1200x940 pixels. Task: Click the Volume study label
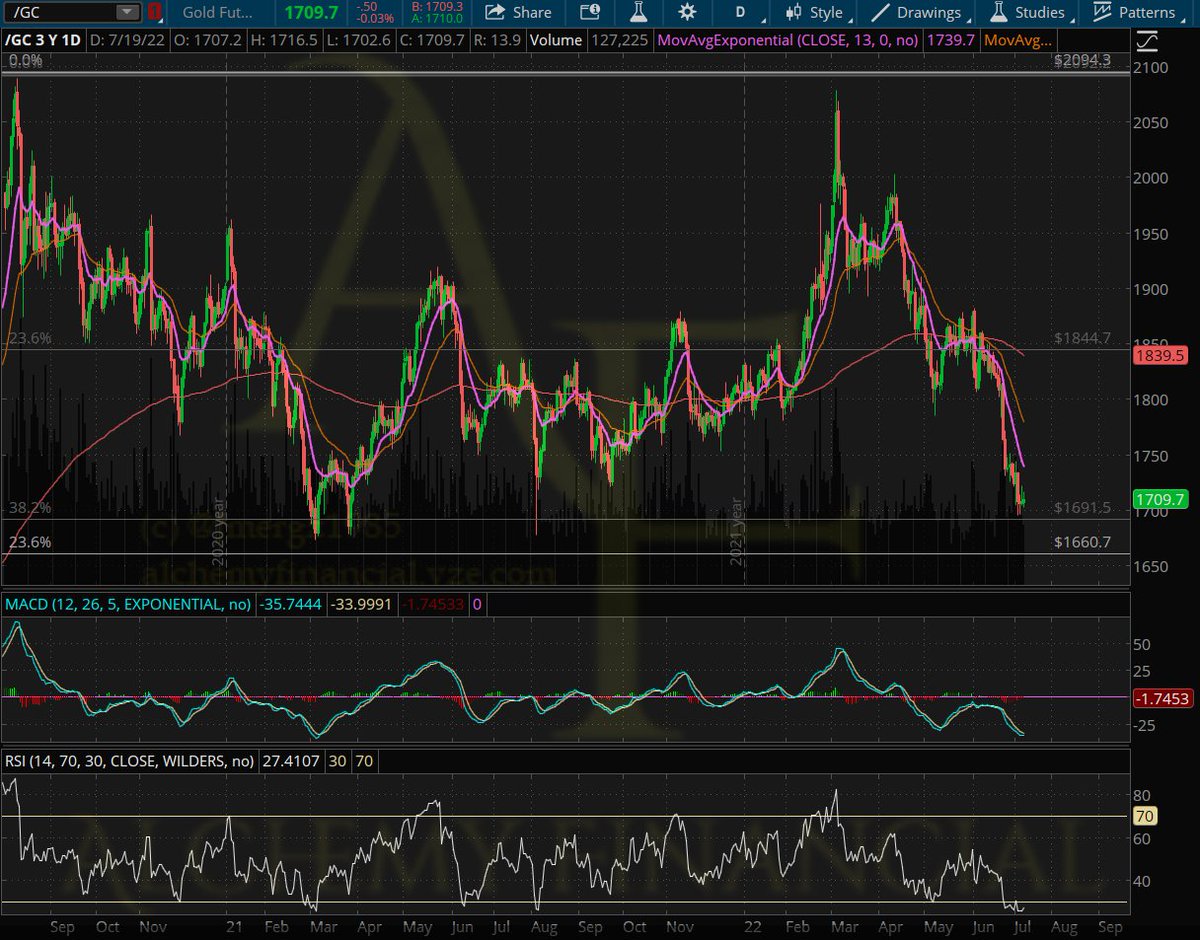click(558, 40)
